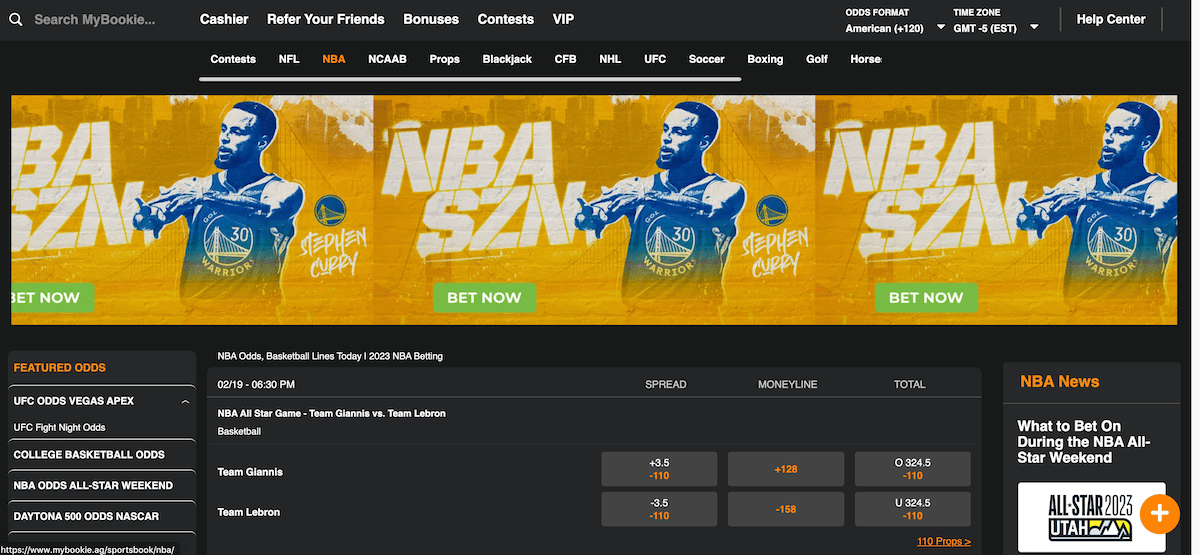This screenshot has height=555, width=1200.
Task: Click the NBA All Star Game title
Action: tap(332, 413)
